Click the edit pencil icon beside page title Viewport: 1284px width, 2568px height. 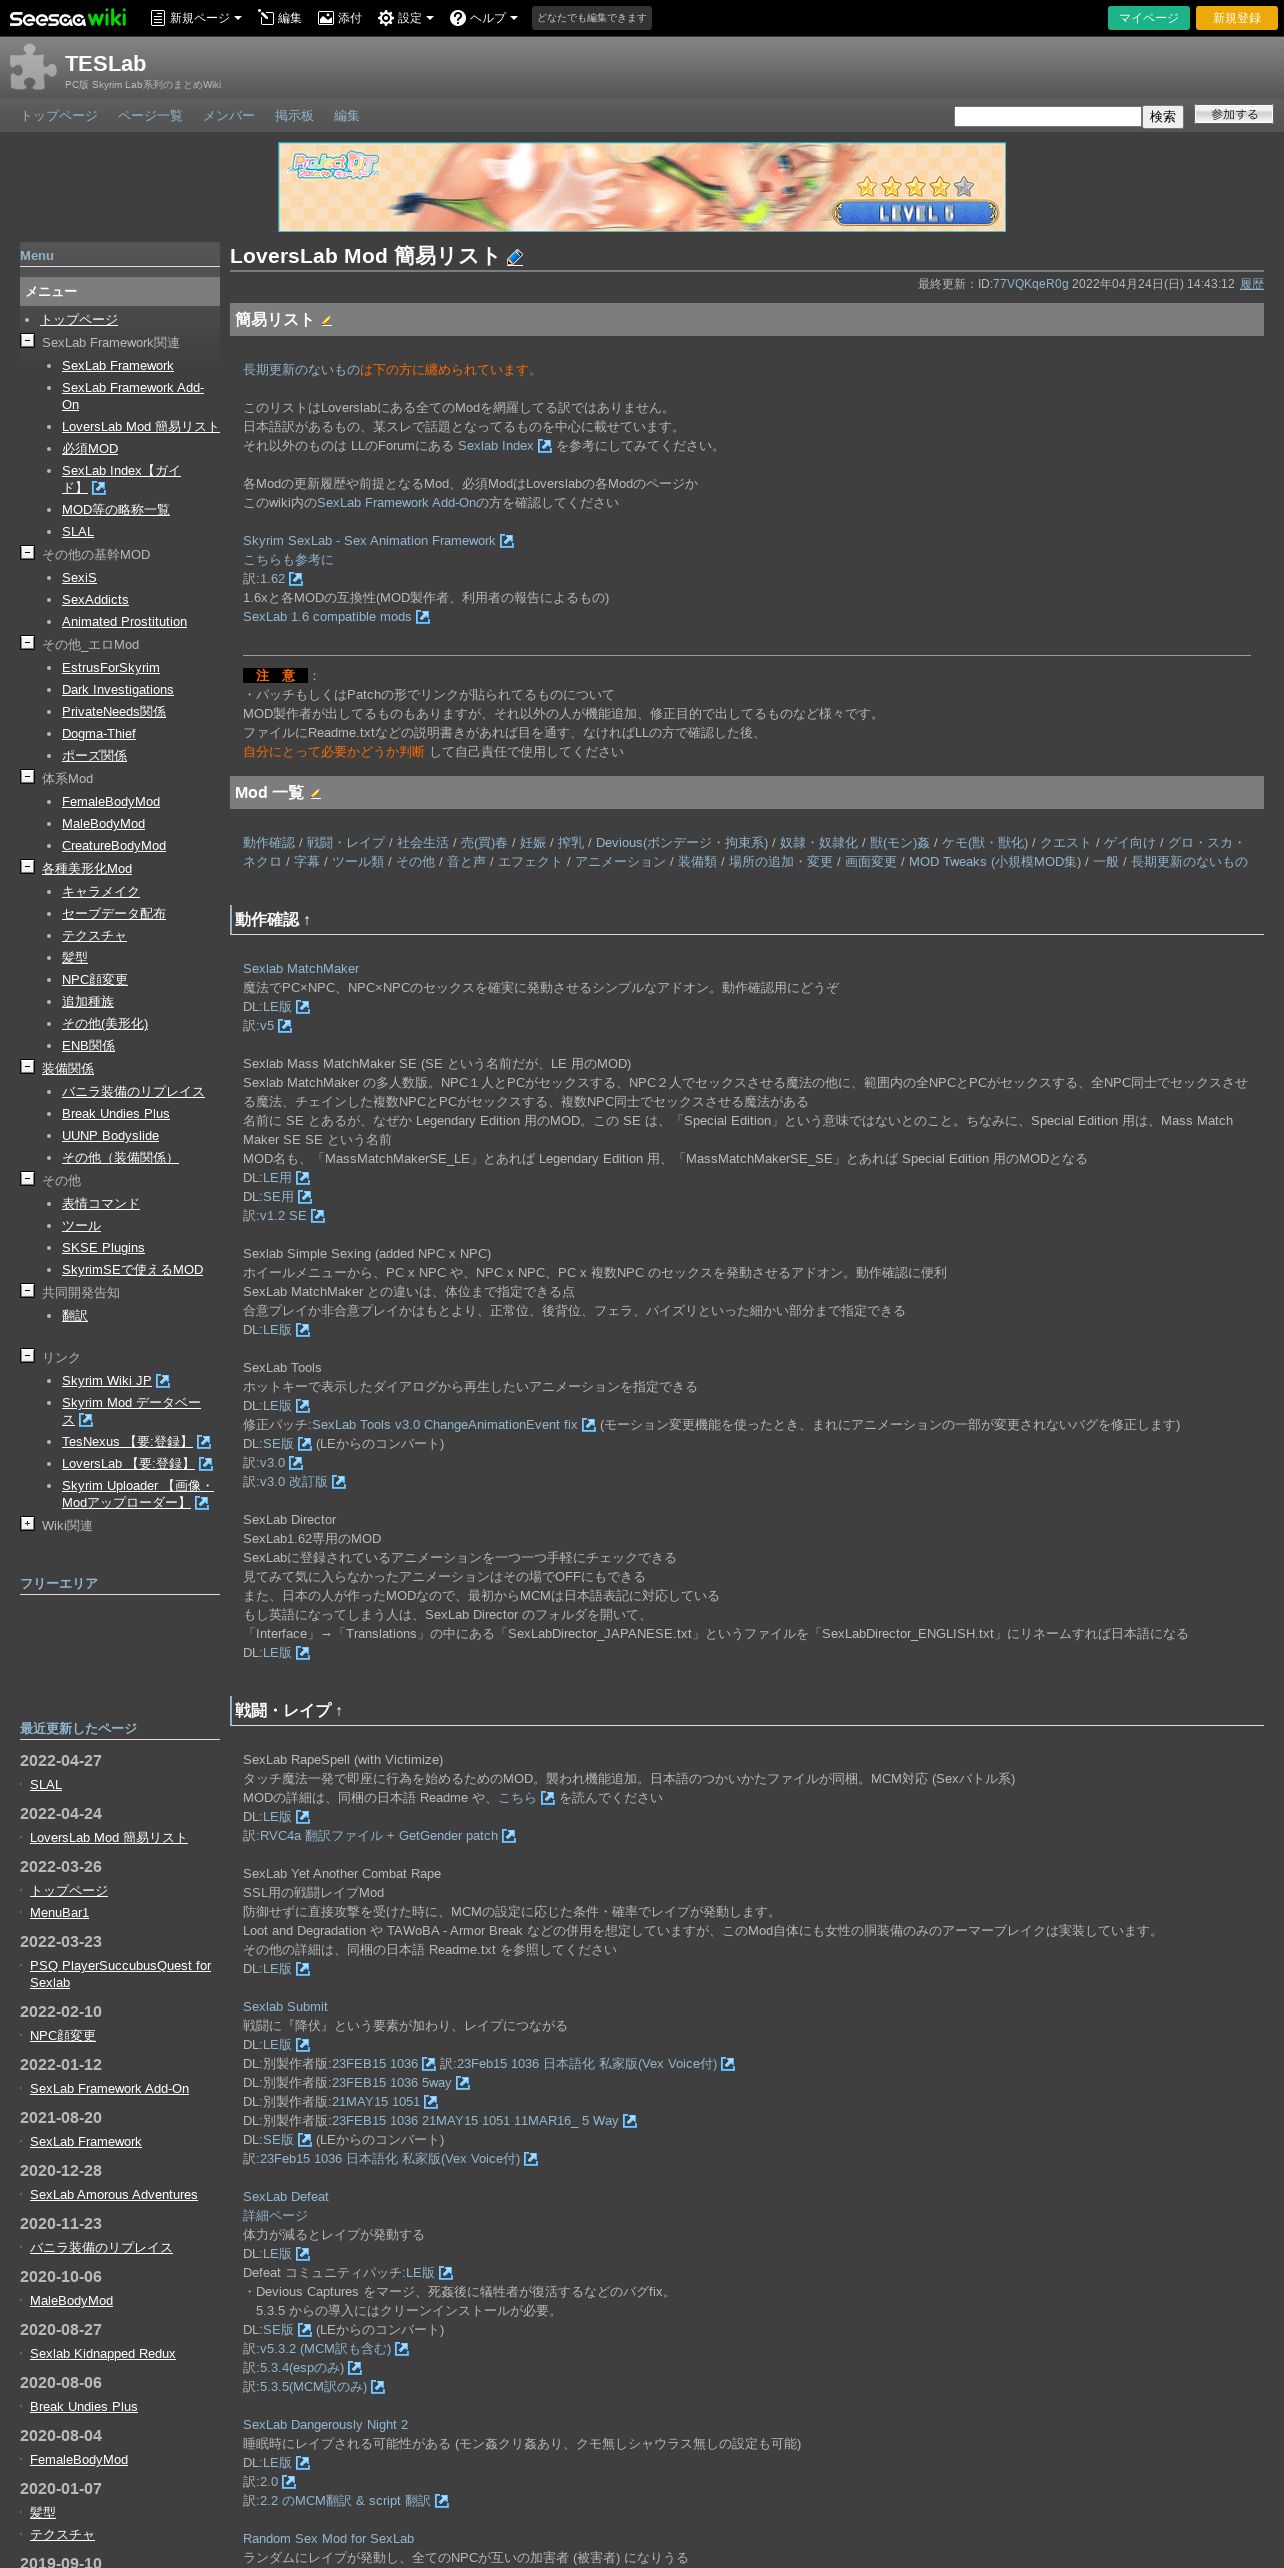pos(515,257)
